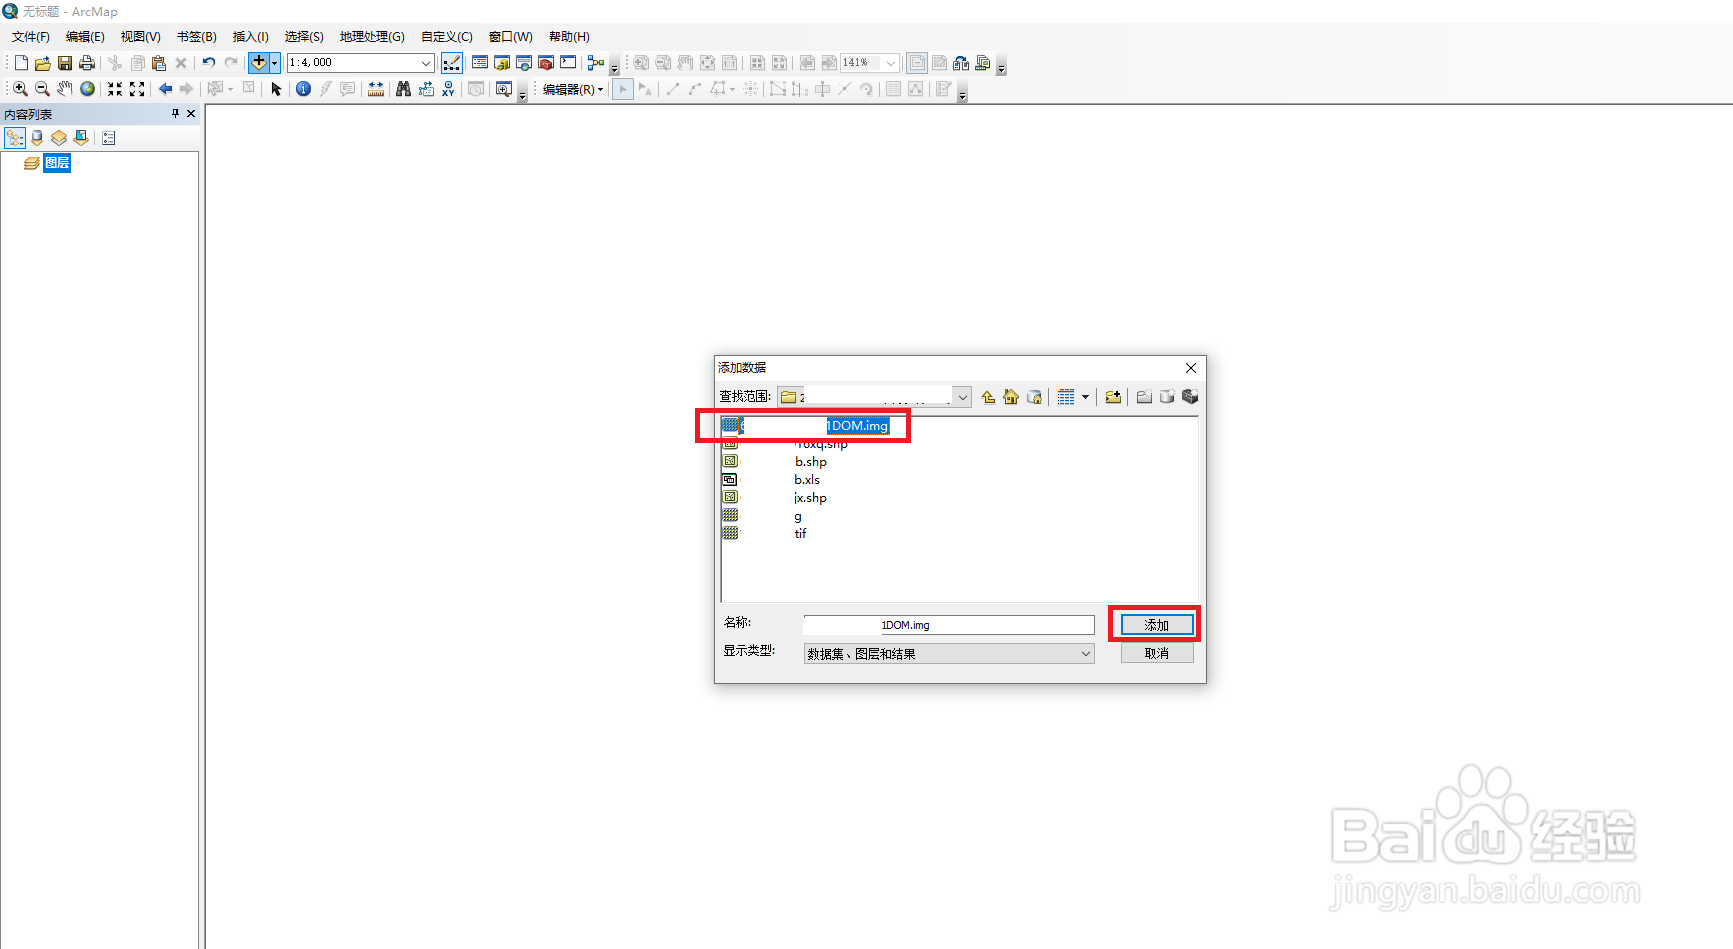Open the Go To XY tool
The image size is (1733, 949).
448,89
